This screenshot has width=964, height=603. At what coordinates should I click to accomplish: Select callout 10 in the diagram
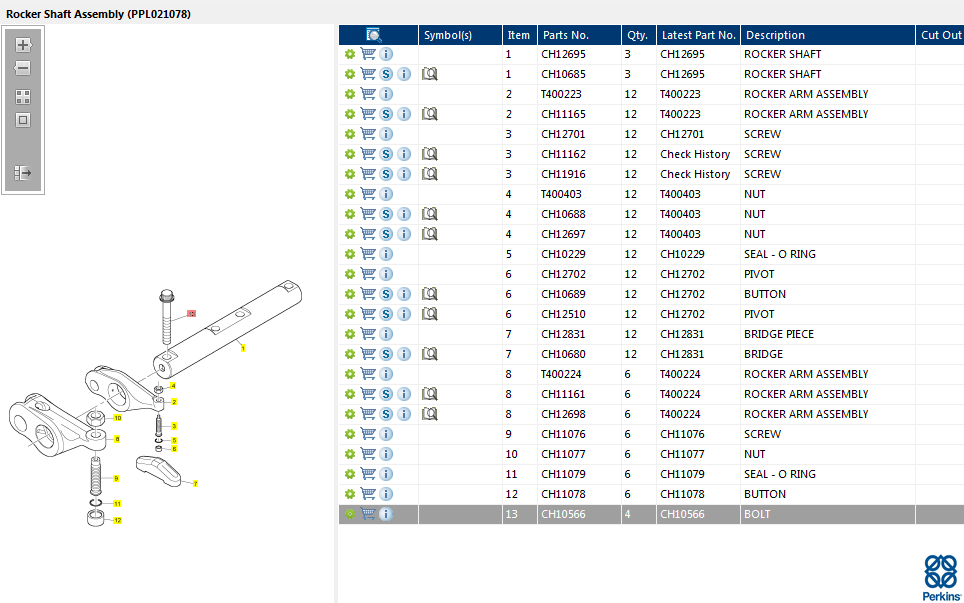pyautogui.click(x=117, y=418)
